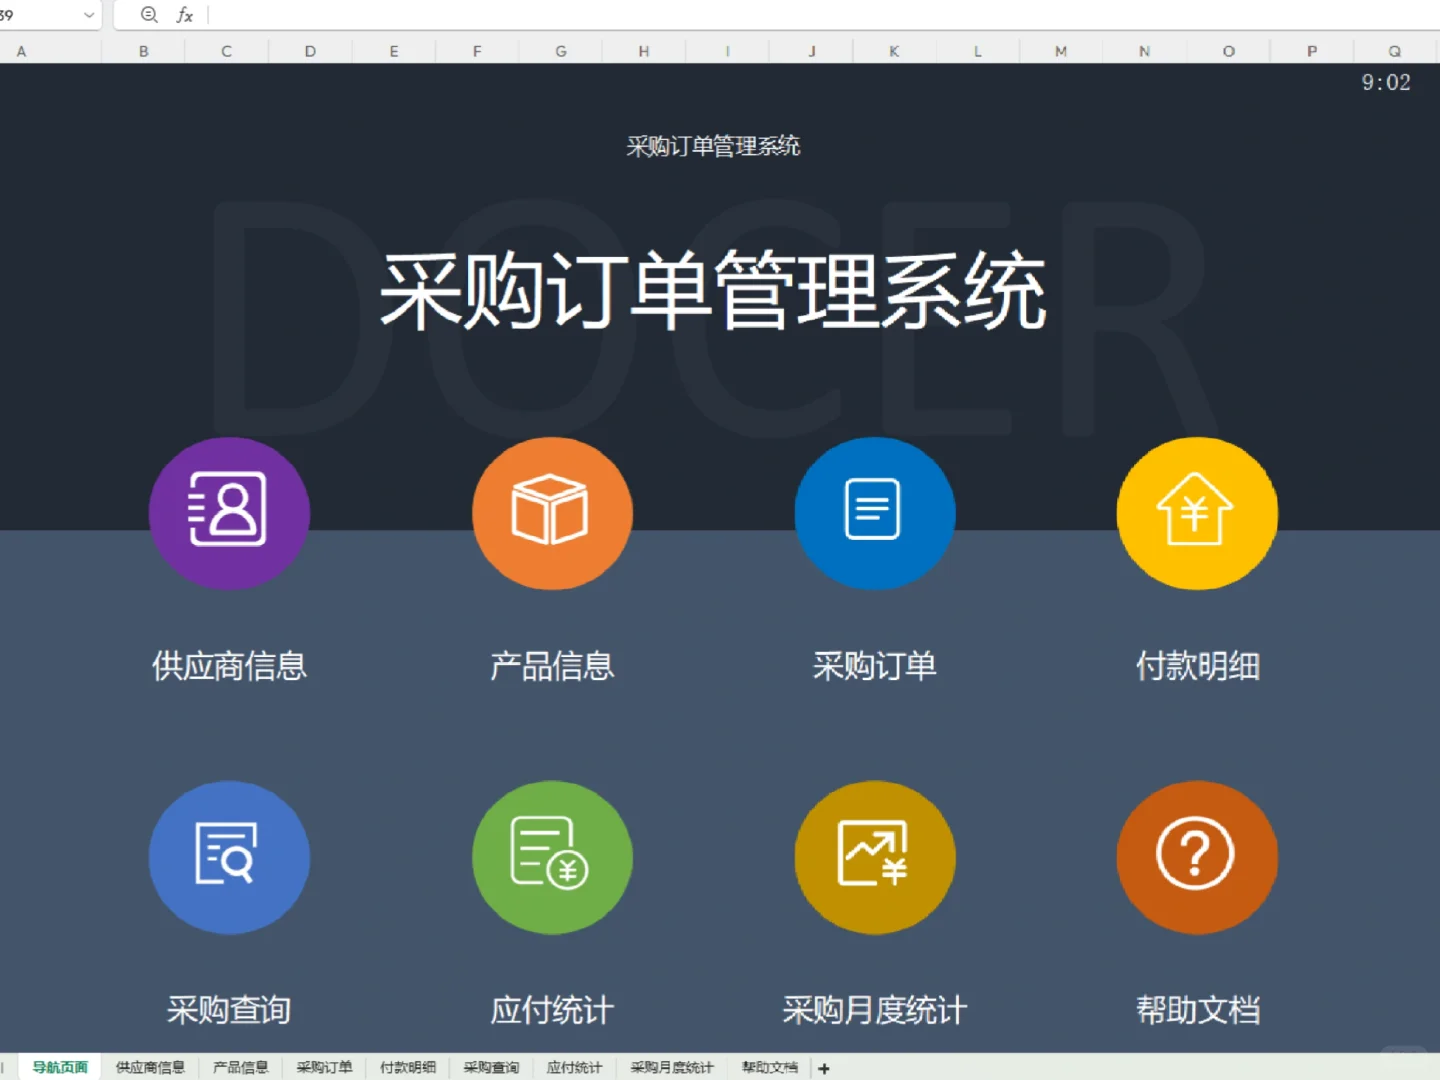Open 供应商信息 via the purple contact card icon

pyautogui.click(x=229, y=512)
